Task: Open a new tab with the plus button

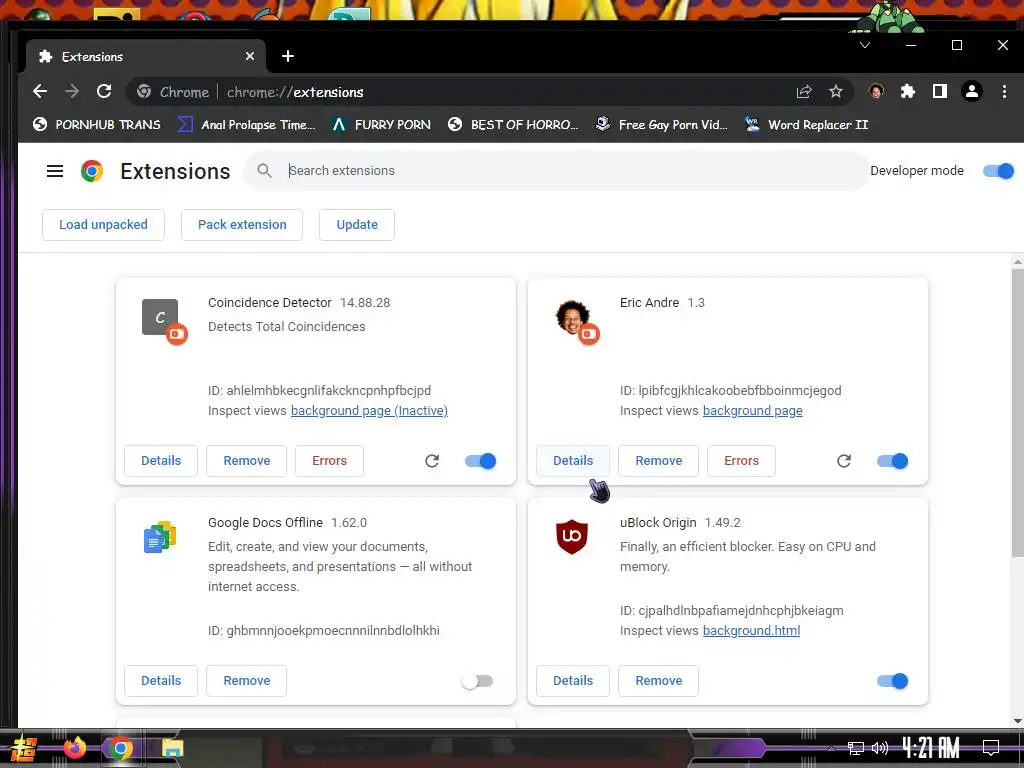Action: [287, 56]
